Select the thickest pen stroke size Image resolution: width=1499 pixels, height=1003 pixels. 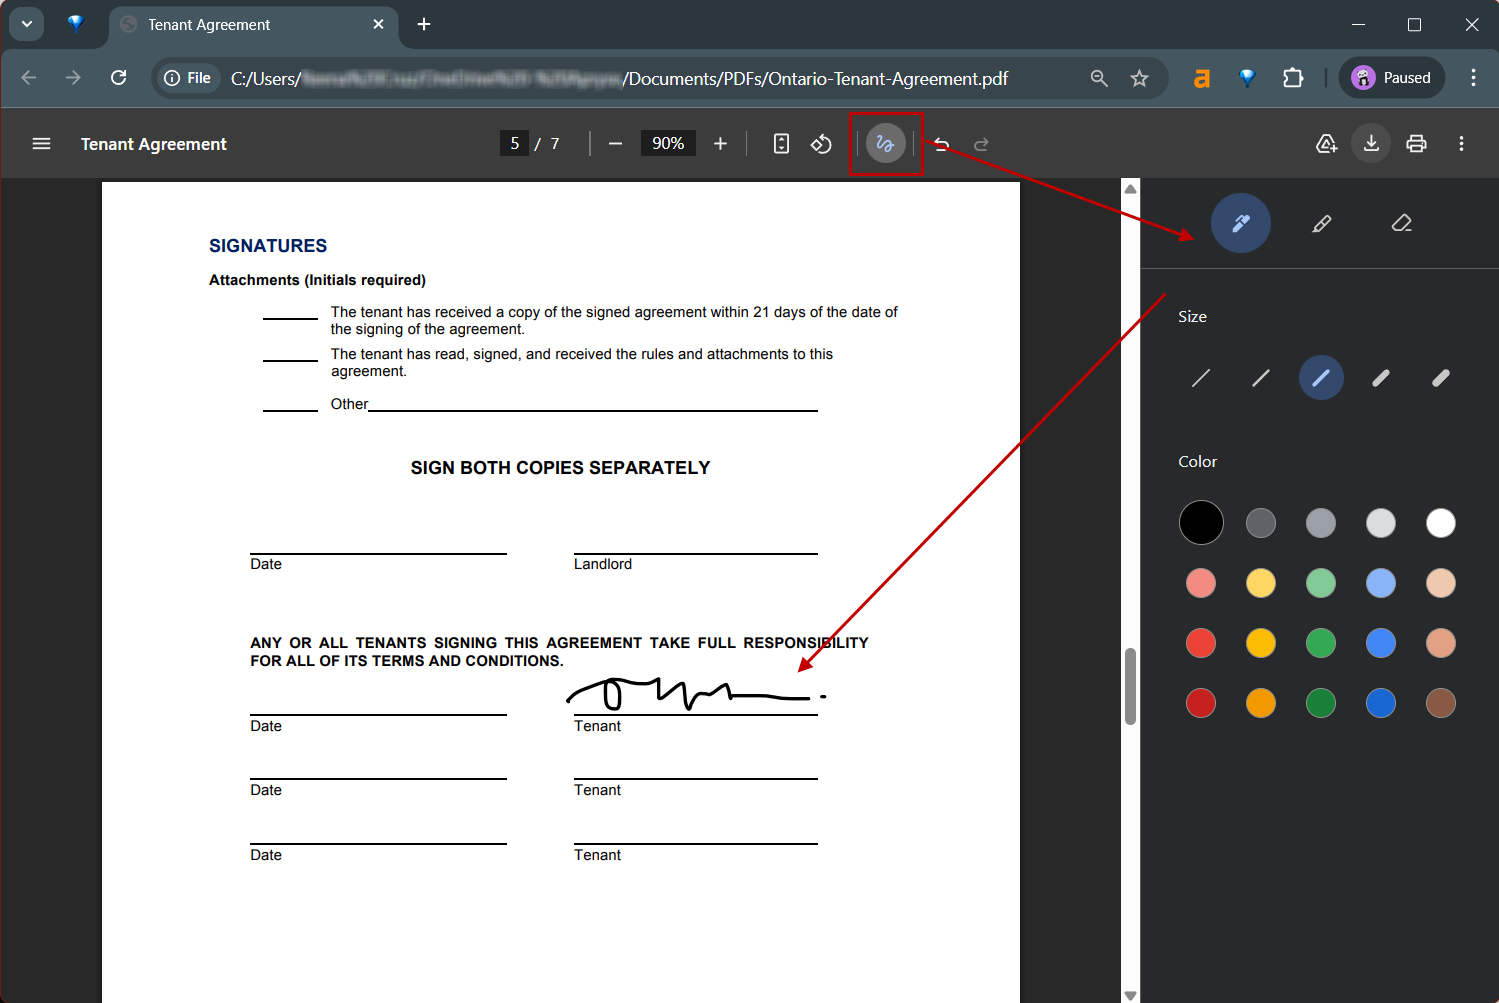[1440, 377]
